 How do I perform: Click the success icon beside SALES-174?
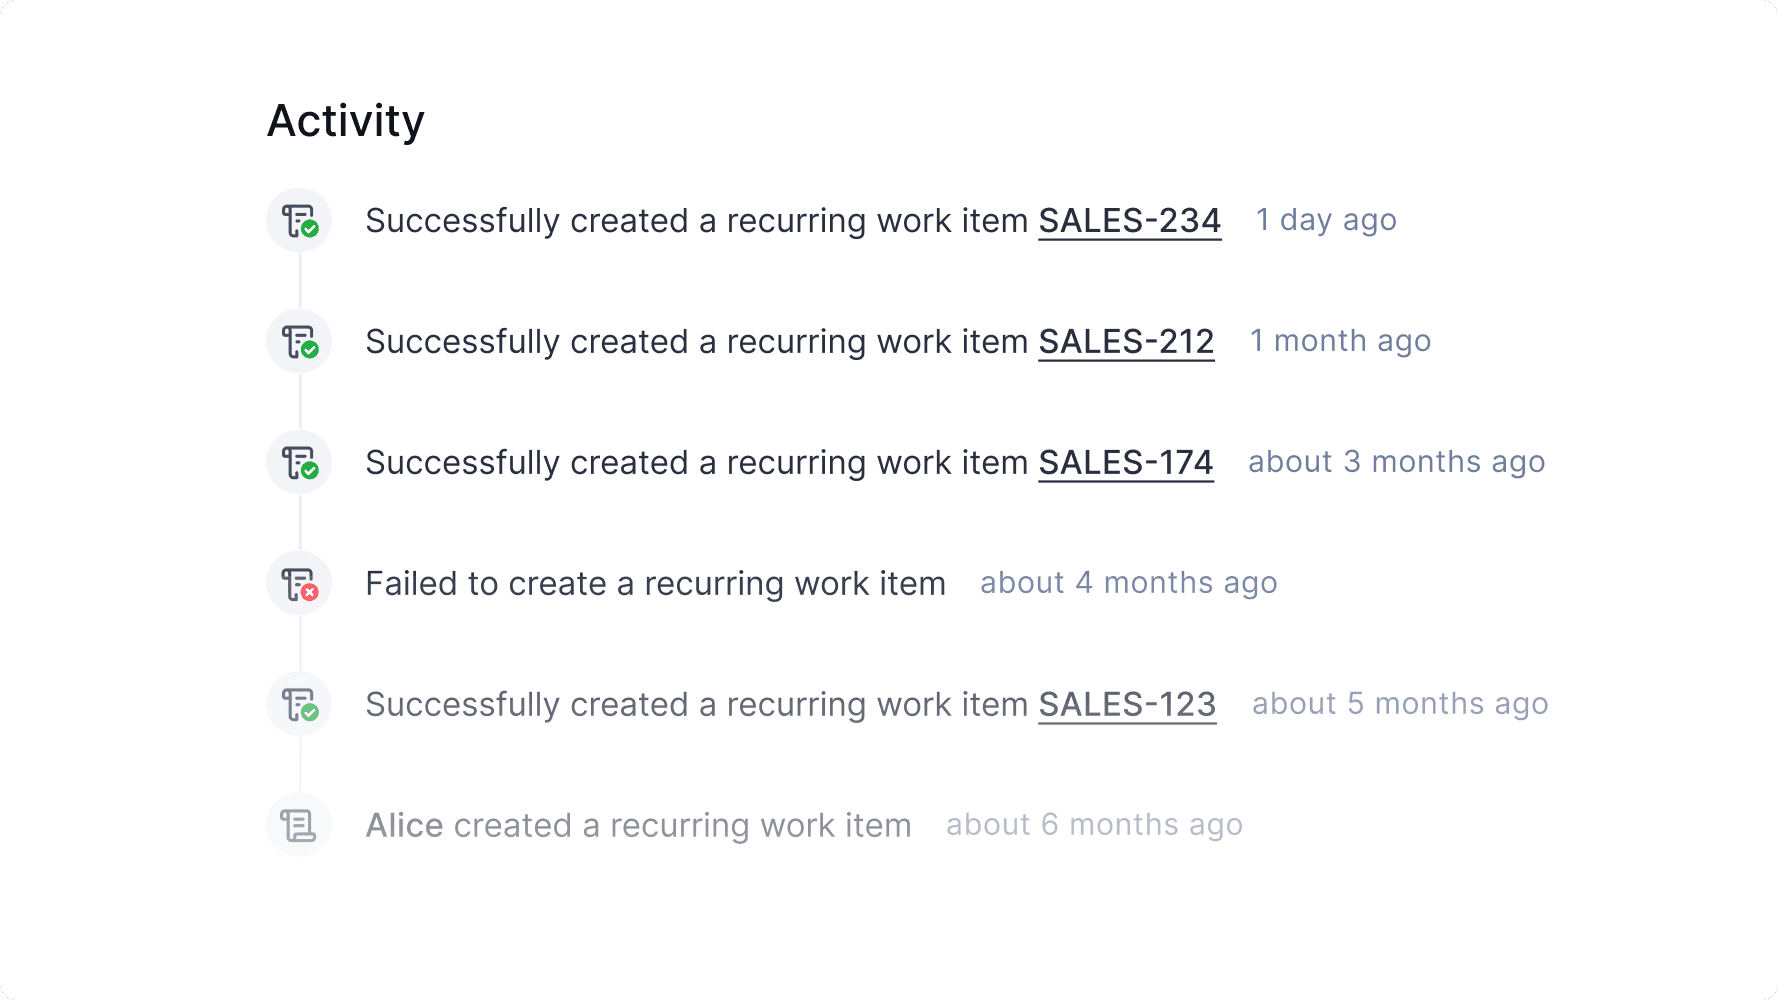click(298, 461)
